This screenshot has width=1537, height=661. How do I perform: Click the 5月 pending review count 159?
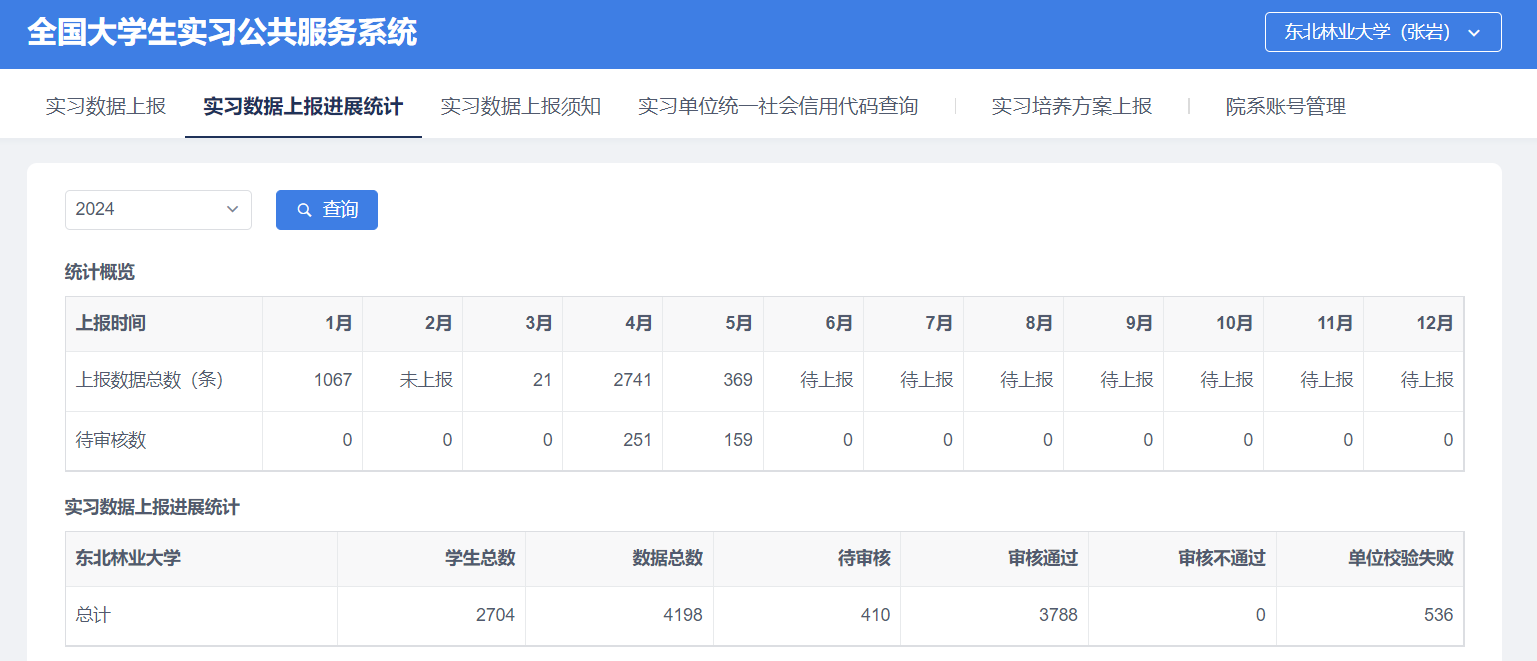737,440
